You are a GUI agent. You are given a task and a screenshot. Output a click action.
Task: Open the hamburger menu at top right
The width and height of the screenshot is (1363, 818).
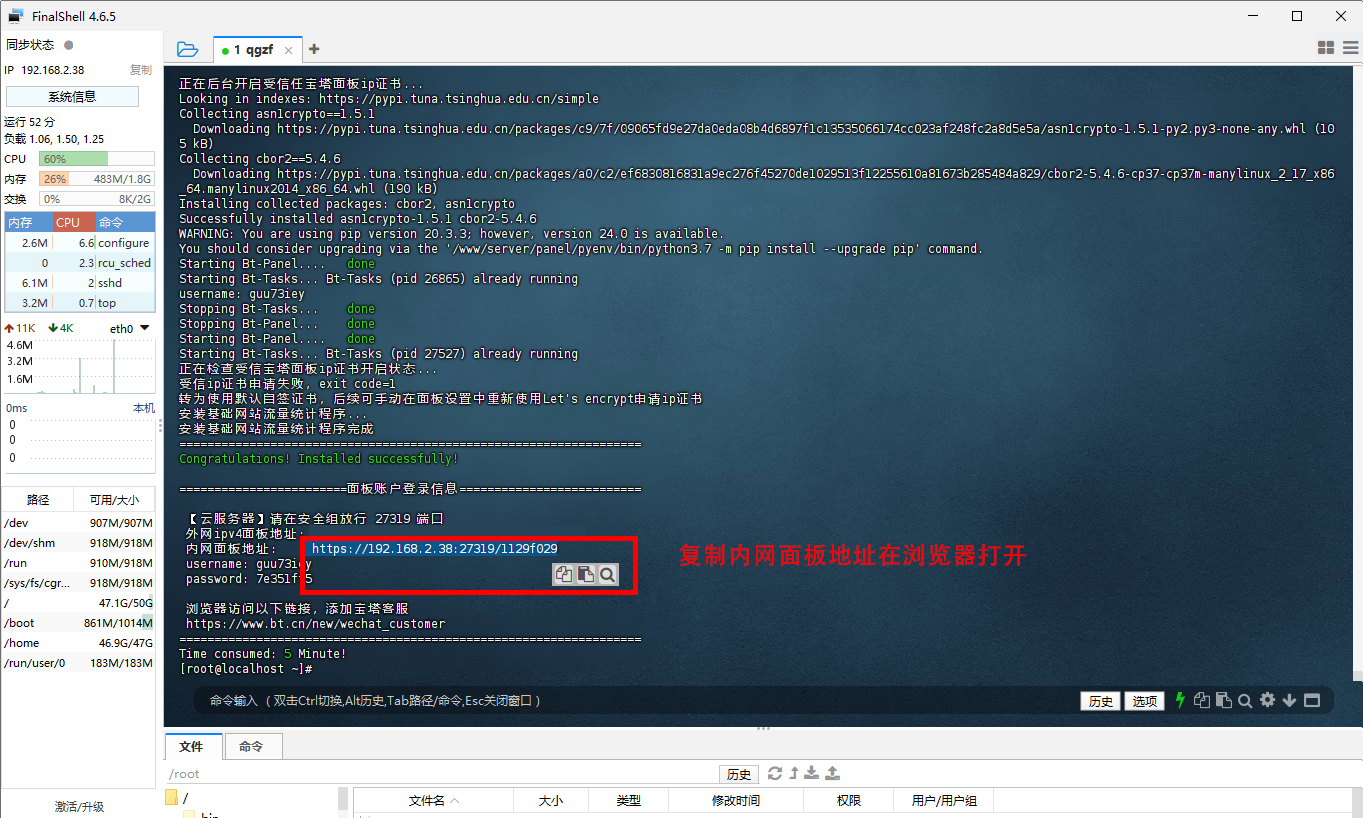pyautogui.click(x=1349, y=48)
